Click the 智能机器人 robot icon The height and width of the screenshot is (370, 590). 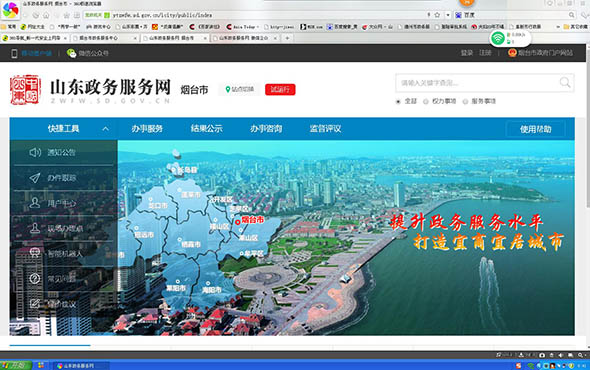click(35, 253)
